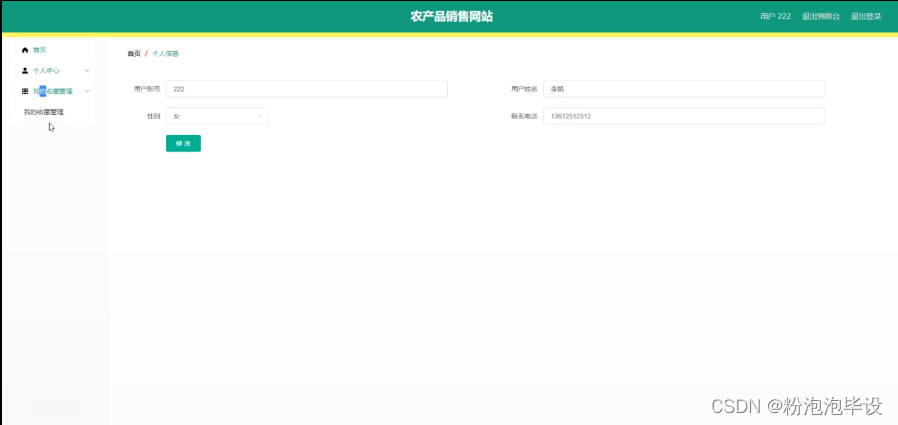Click the 个人信息 breadcrumb item

pyautogui.click(x=165, y=53)
